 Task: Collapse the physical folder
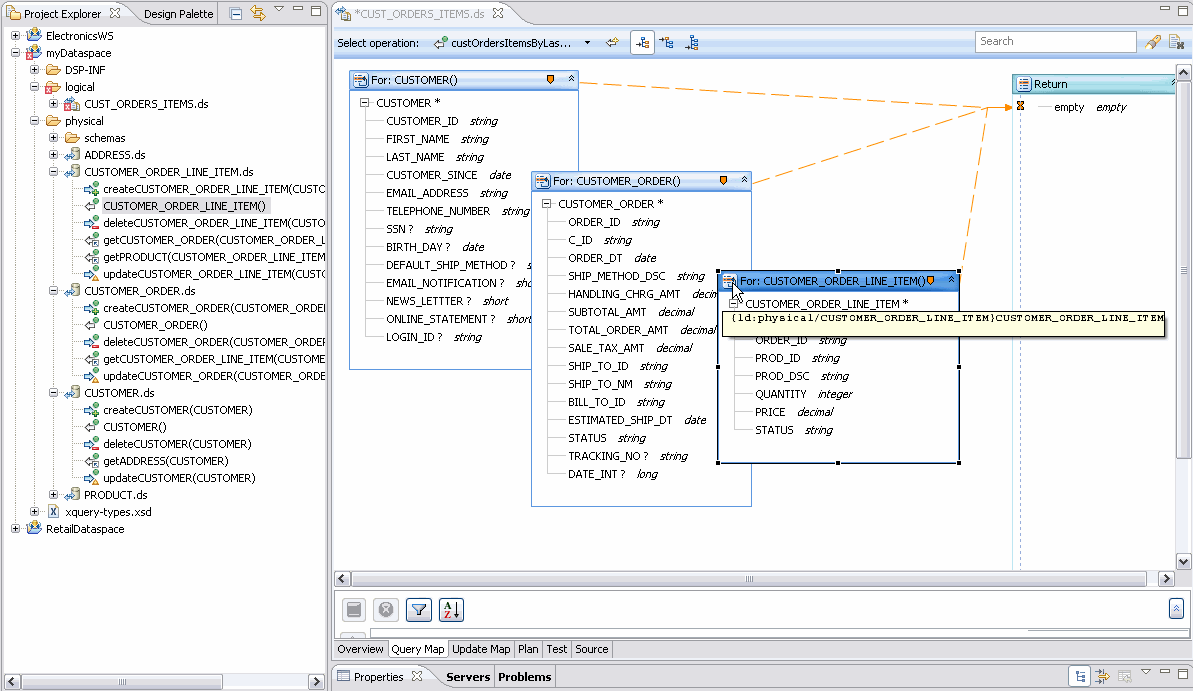point(34,120)
